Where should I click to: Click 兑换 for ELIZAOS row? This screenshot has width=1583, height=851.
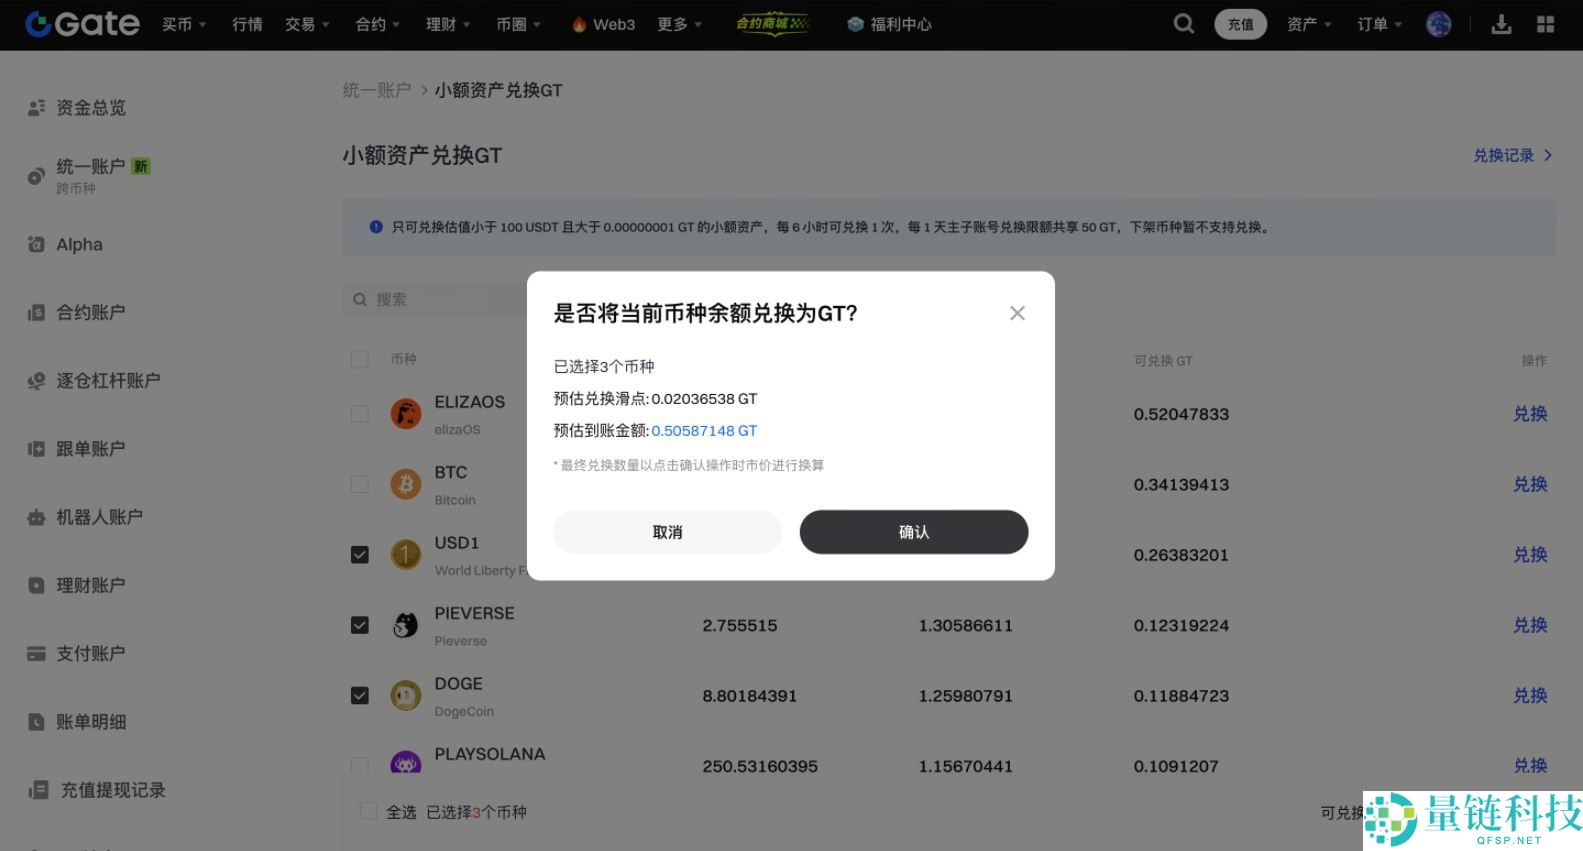(1530, 413)
